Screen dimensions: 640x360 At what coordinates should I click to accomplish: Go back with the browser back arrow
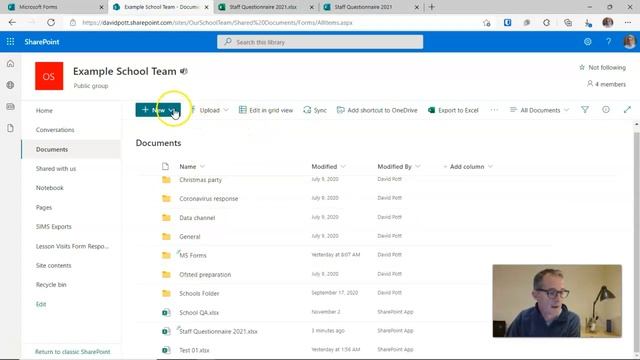(x=12, y=22)
